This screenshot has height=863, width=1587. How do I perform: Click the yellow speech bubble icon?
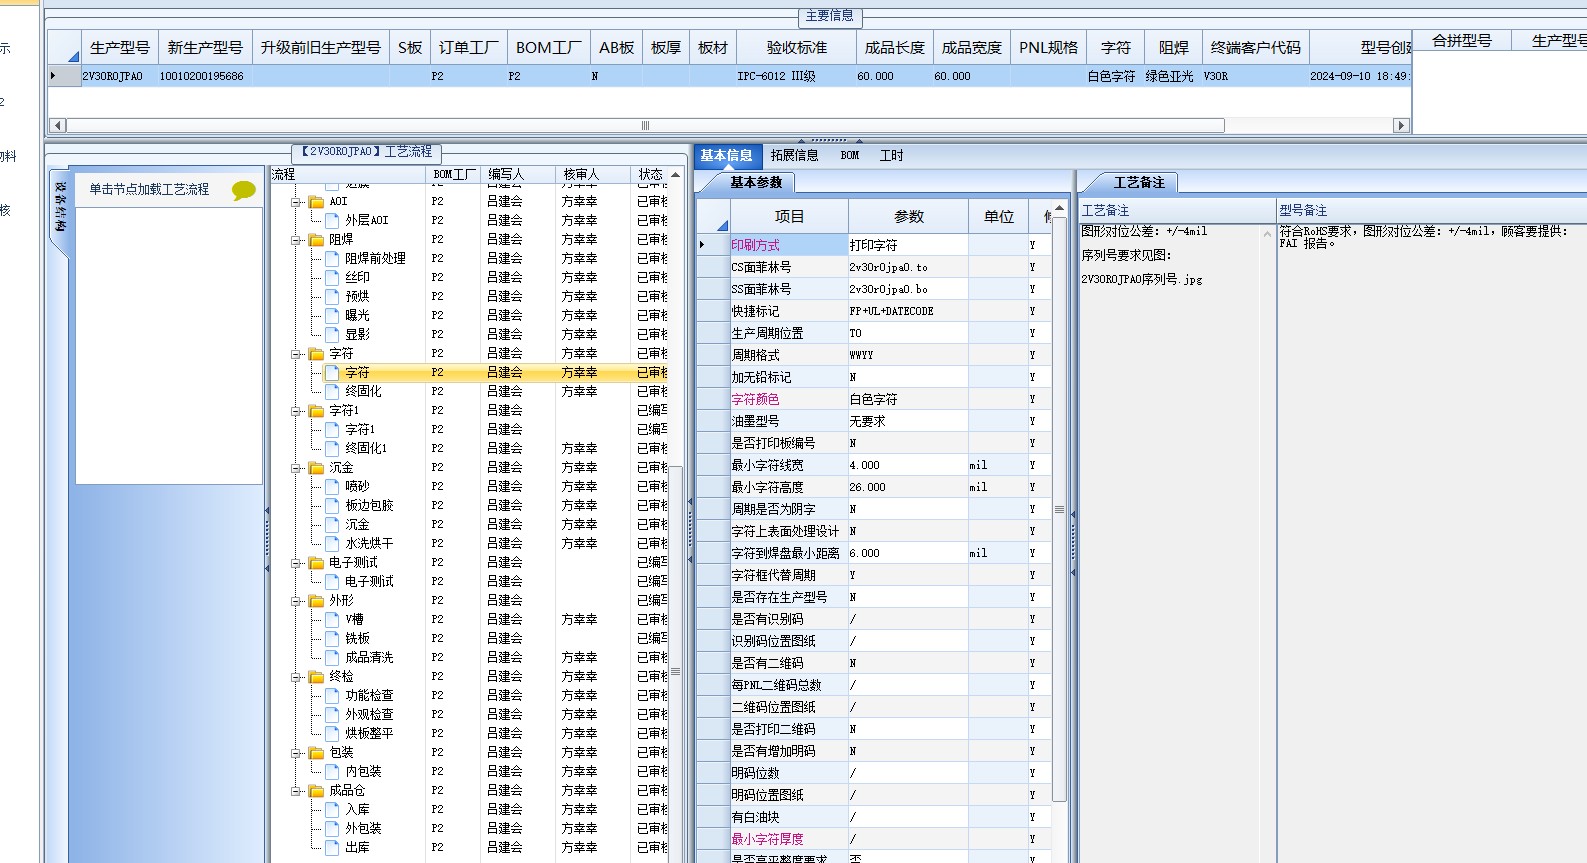click(244, 190)
